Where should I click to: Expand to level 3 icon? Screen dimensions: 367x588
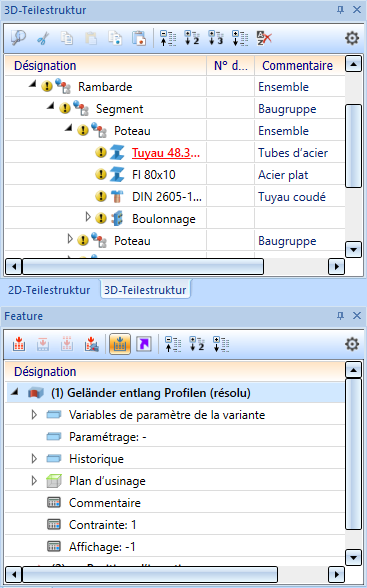pyautogui.click(x=216, y=38)
